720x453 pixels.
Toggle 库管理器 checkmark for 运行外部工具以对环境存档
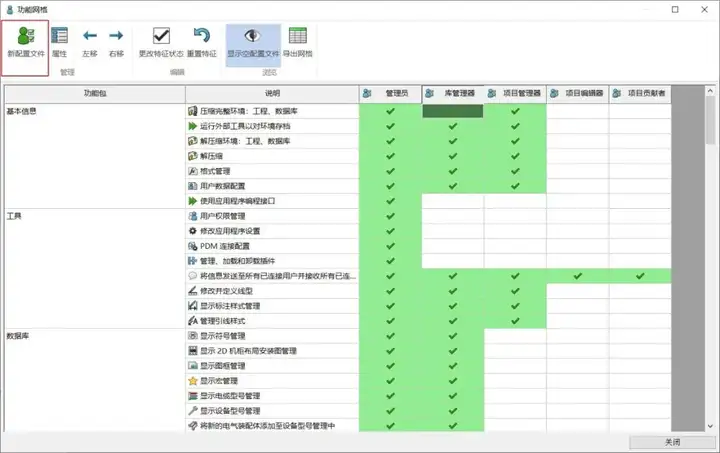(453, 126)
